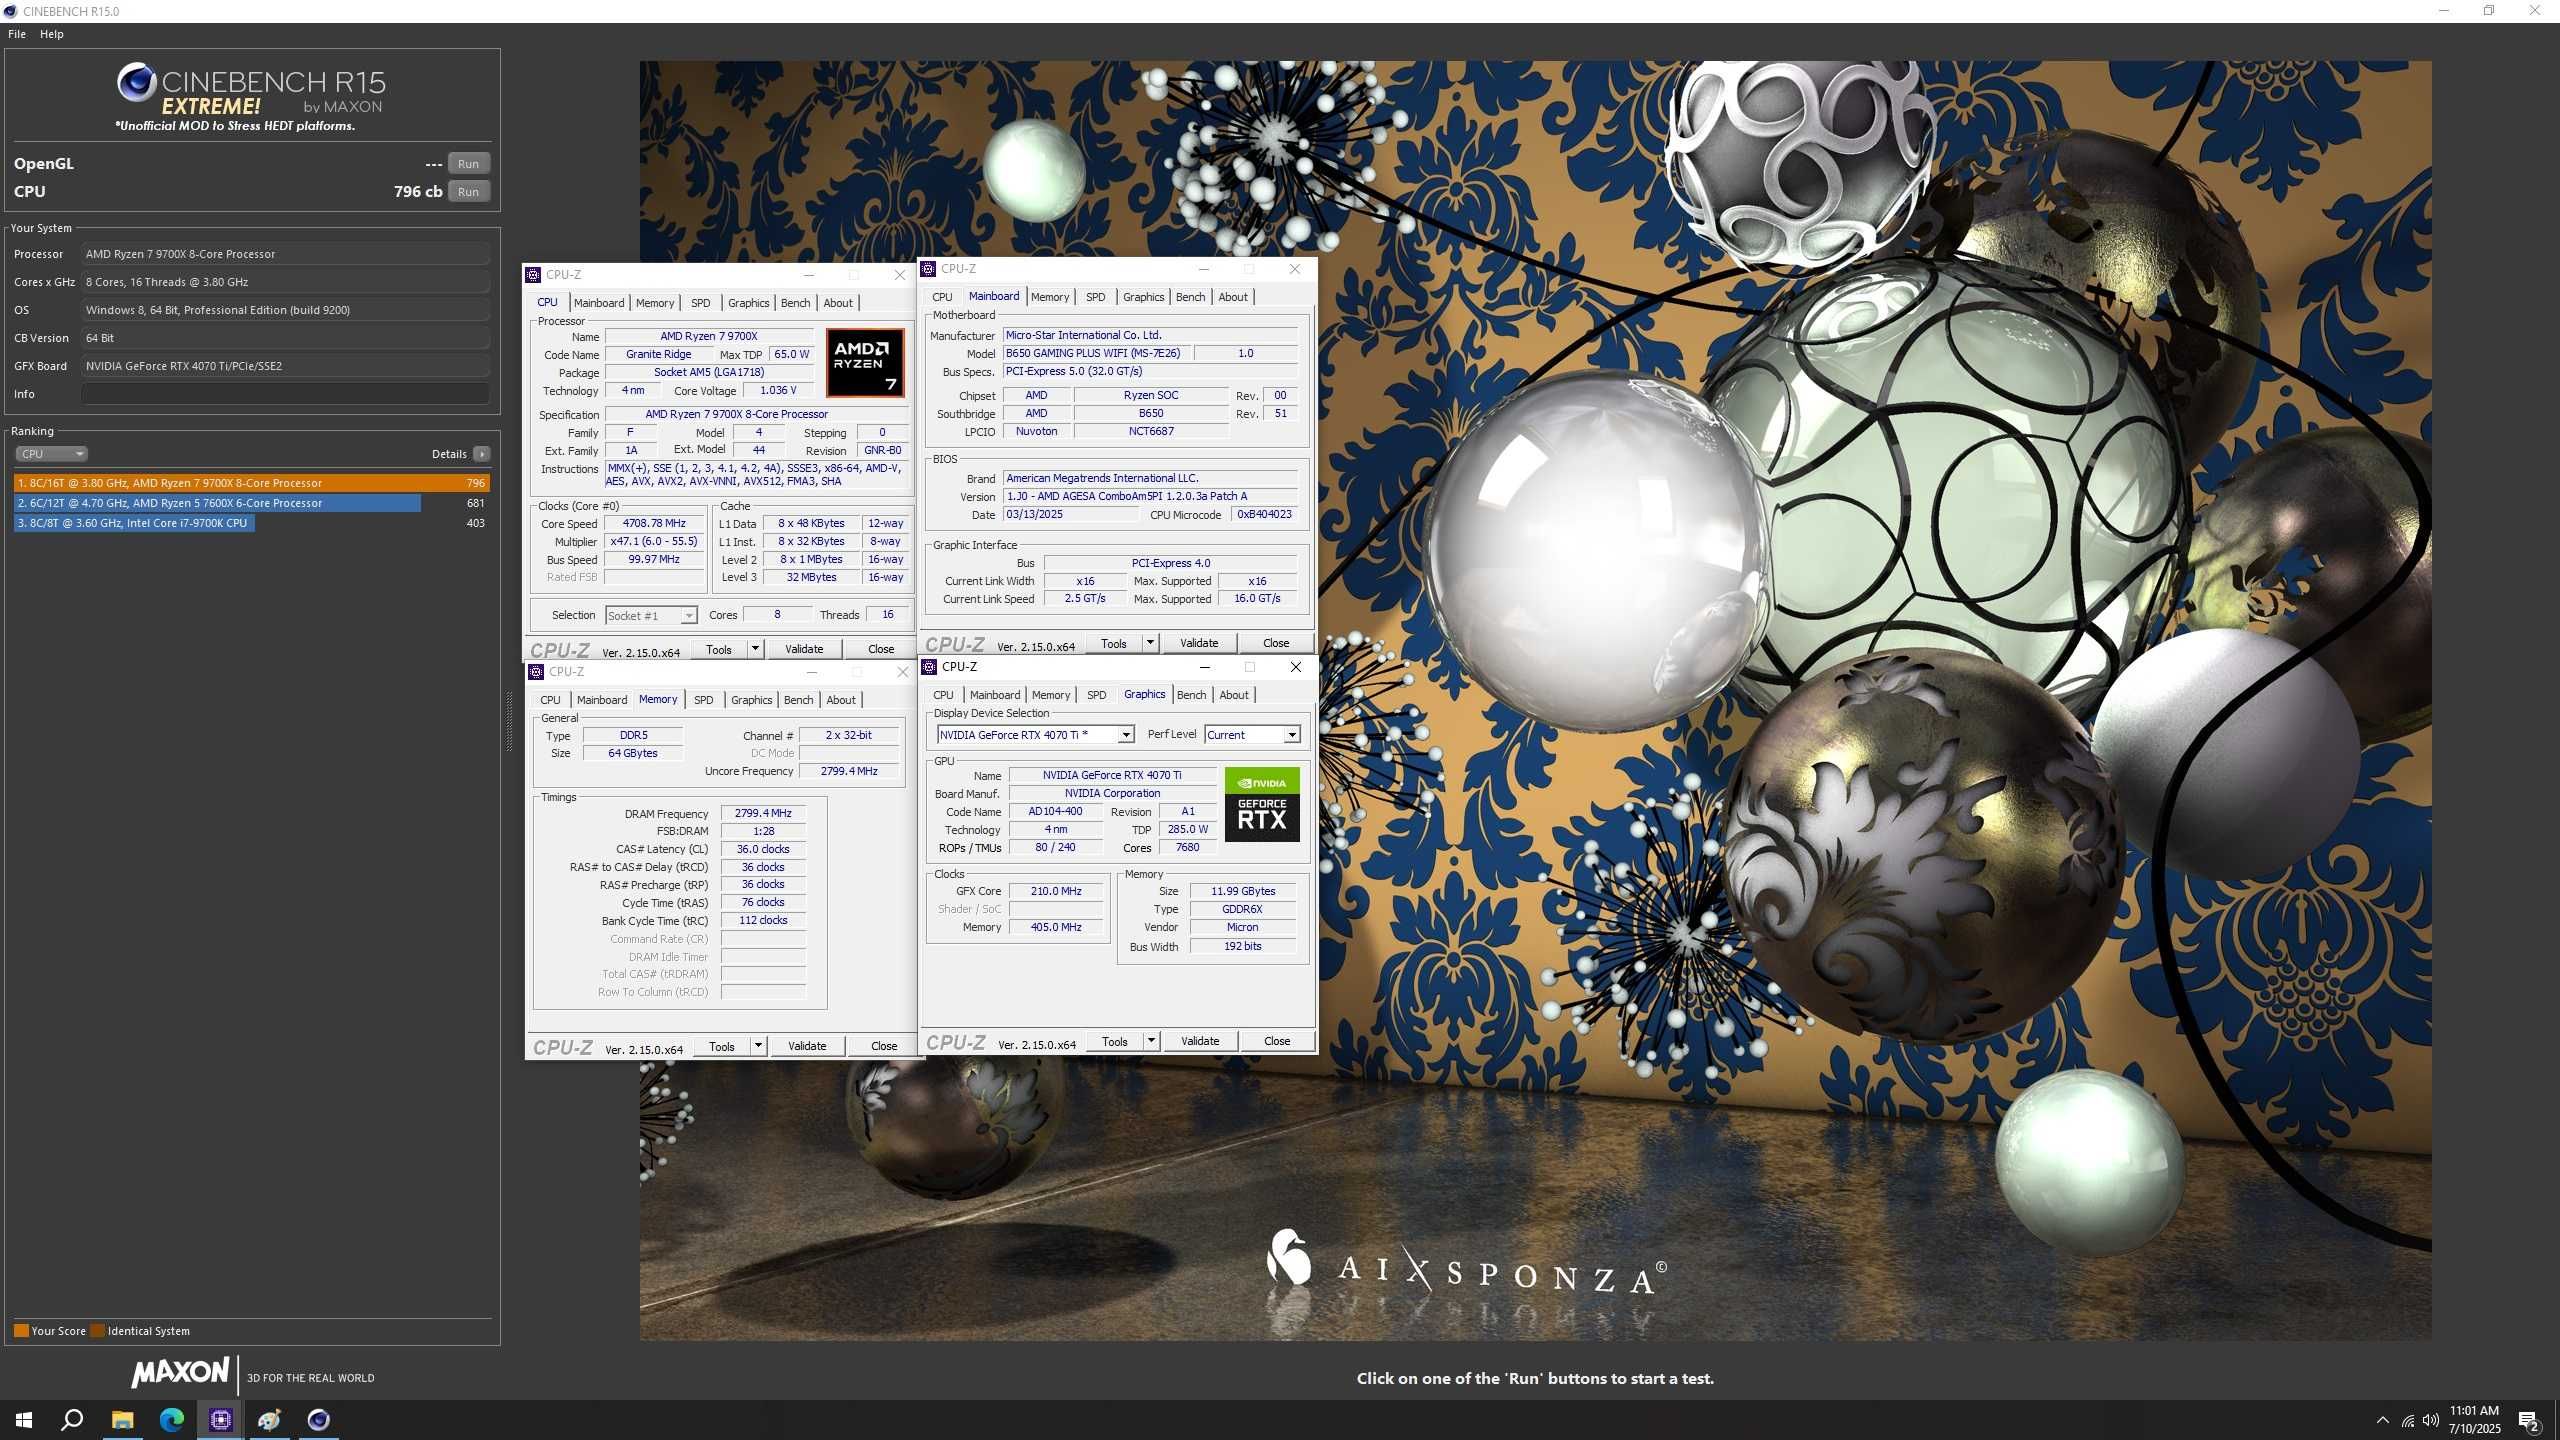Click Tools button in Graphics window
The height and width of the screenshot is (1440, 2560).
pos(1115,1041)
